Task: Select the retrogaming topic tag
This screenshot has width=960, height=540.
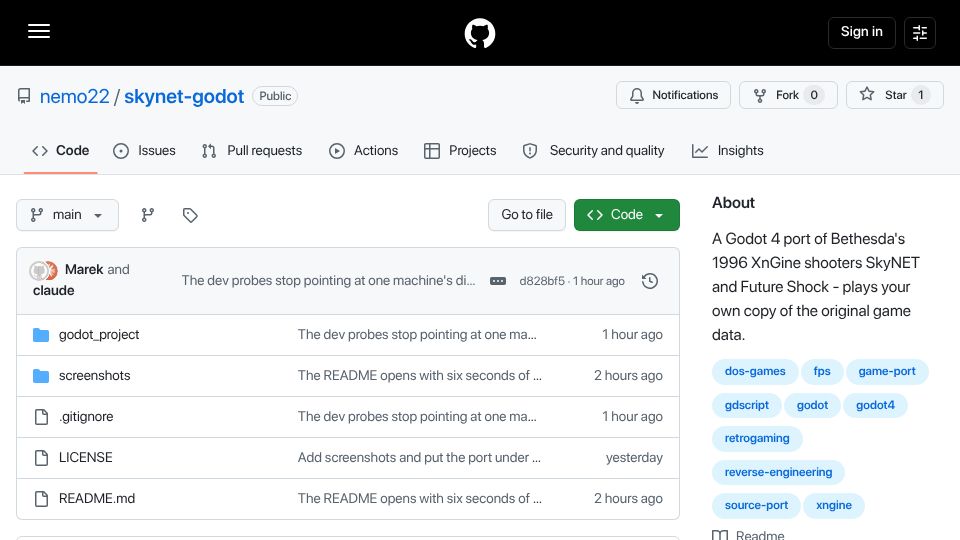Action: [757, 438]
